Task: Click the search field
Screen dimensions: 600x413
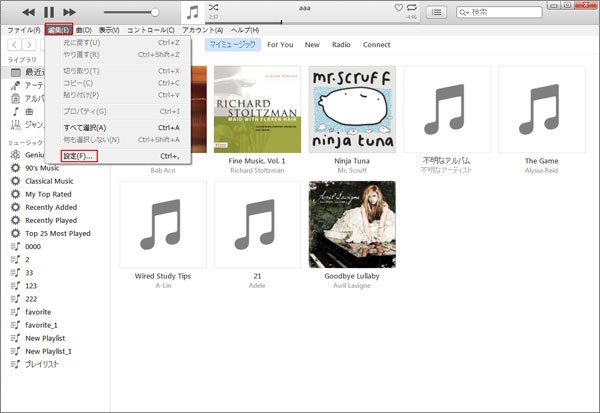Action: point(499,12)
